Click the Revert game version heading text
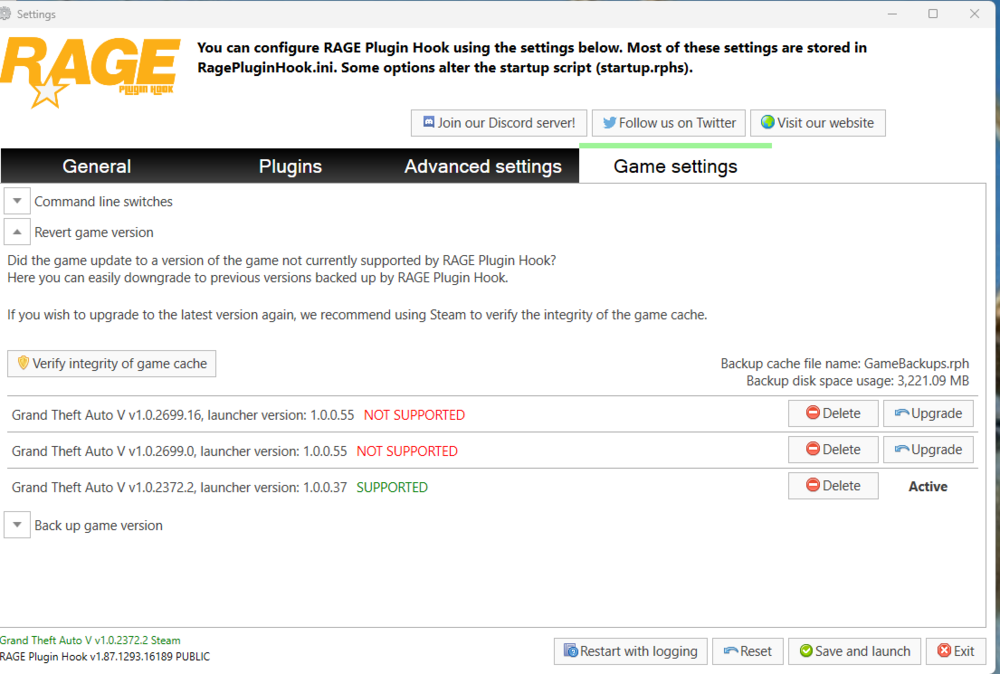This screenshot has width=1000, height=674. [x=94, y=232]
